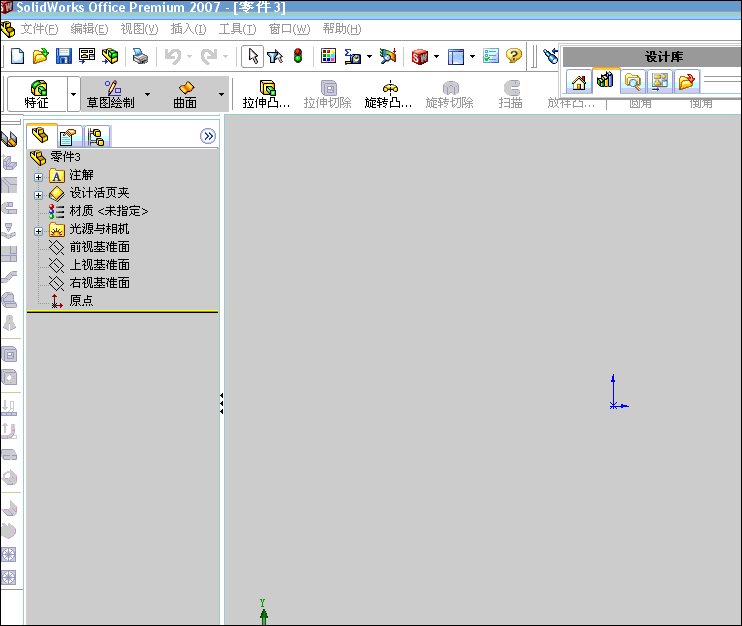Select the 原点 origin item
742x626 pixels.
coord(71,300)
